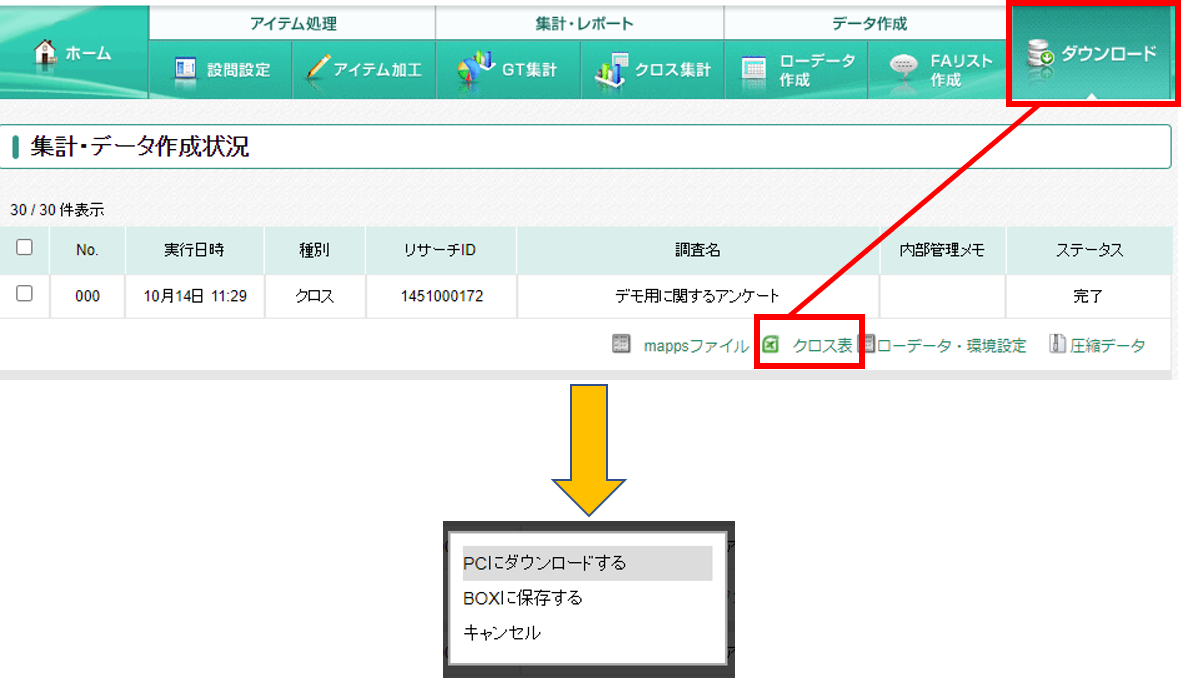This screenshot has width=1181, height=678.
Task: Click the 集計・データ作成状況 heading
Action: (139, 146)
